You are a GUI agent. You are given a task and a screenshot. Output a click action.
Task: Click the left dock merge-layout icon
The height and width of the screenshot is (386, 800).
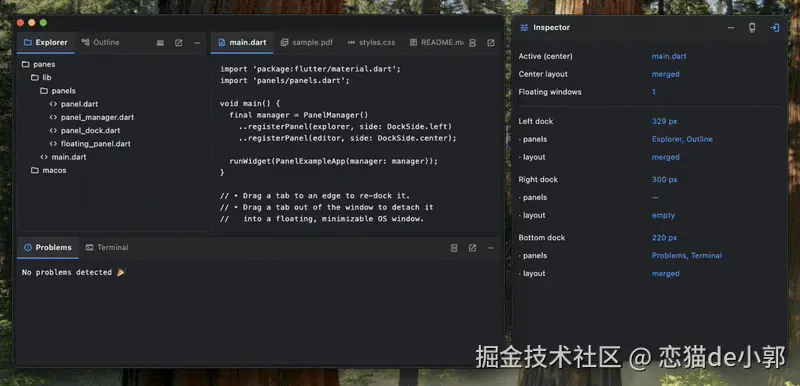tap(160, 43)
